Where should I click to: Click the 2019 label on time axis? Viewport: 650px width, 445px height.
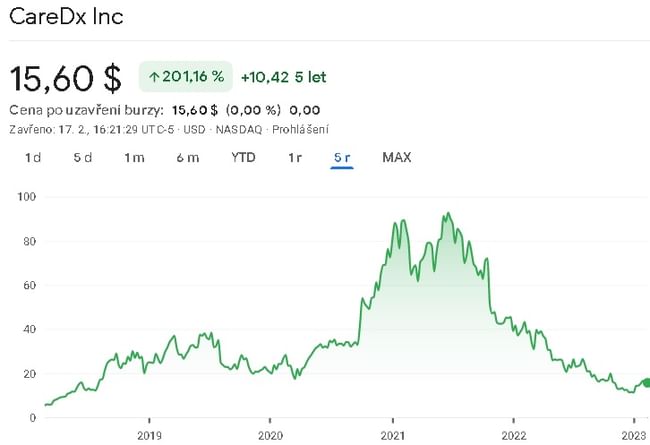click(148, 435)
